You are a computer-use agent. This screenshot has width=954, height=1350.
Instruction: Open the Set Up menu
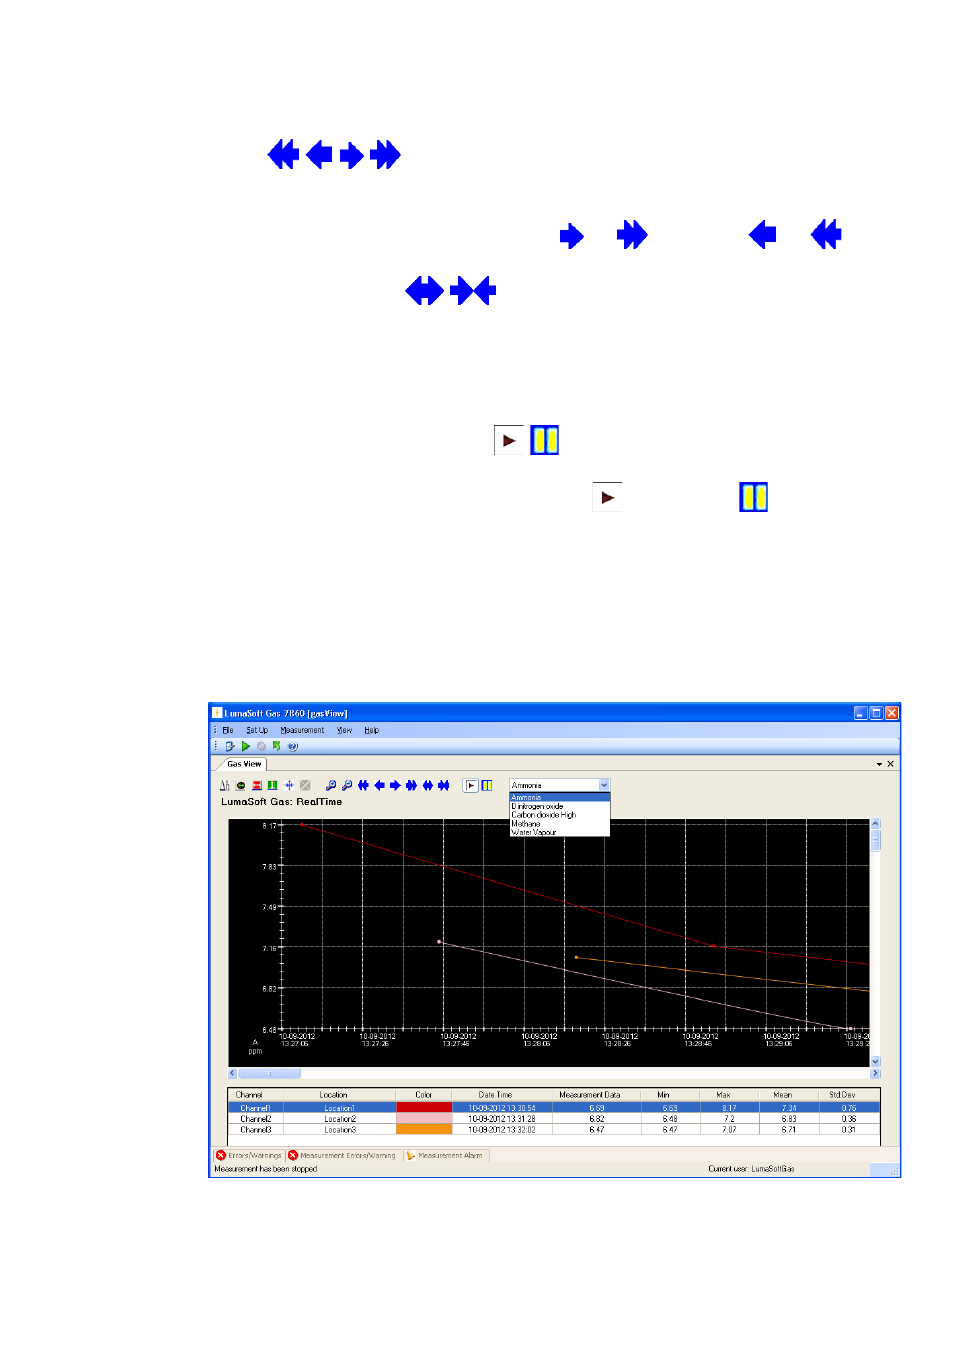pos(257,730)
